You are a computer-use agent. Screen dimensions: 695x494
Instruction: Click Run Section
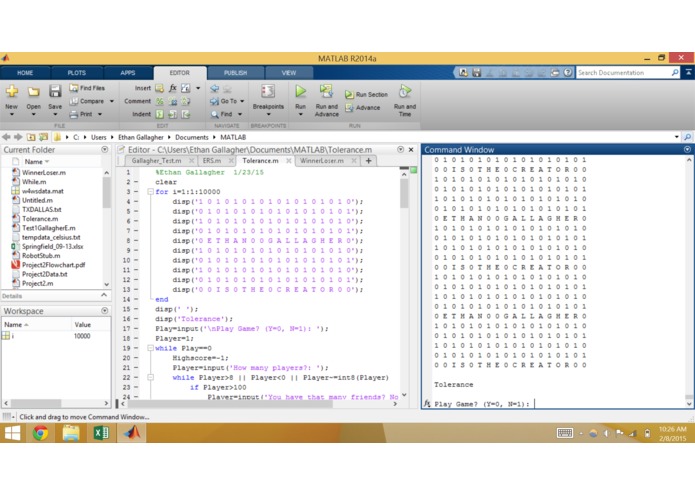[x=366, y=94]
